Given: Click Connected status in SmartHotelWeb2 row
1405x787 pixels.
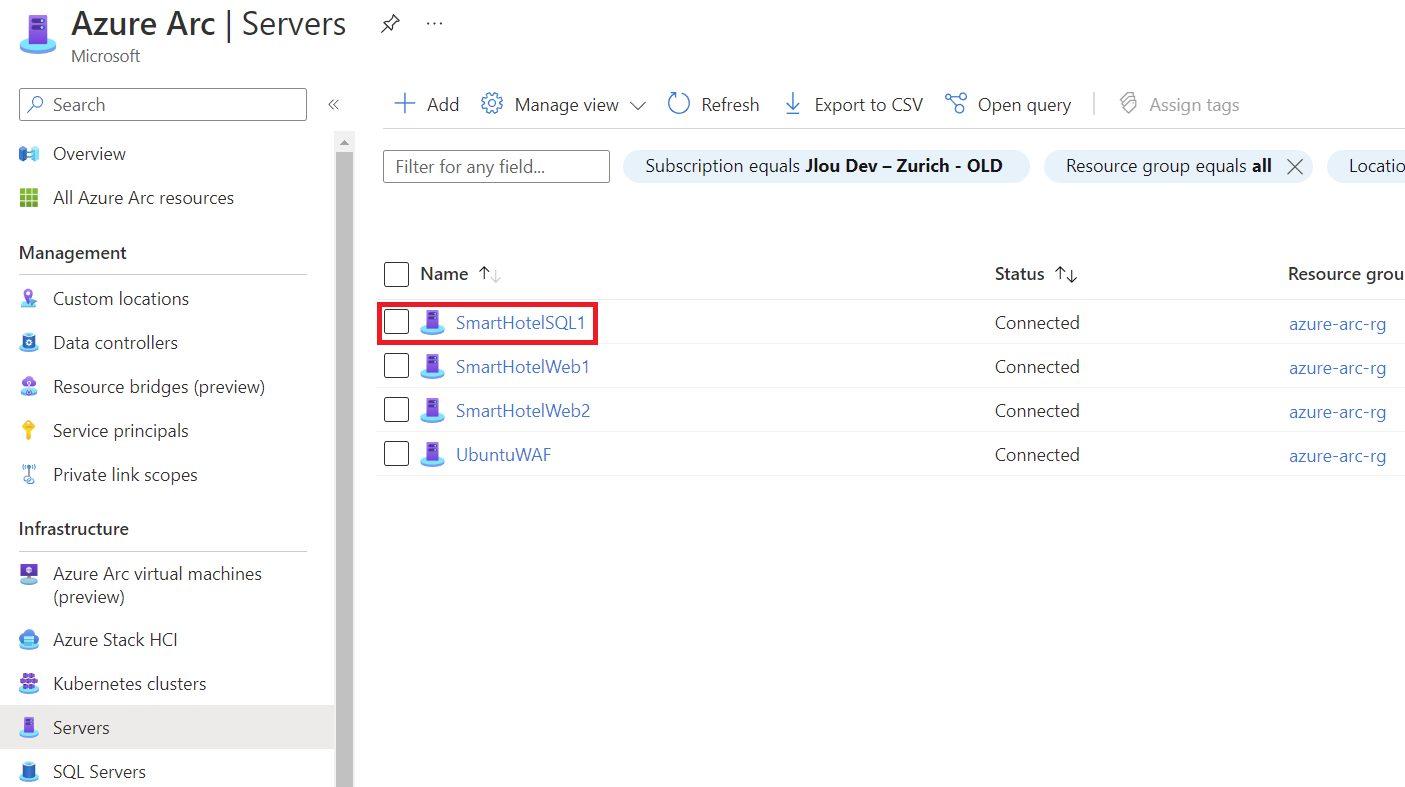Looking at the screenshot, I should point(1037,411).
